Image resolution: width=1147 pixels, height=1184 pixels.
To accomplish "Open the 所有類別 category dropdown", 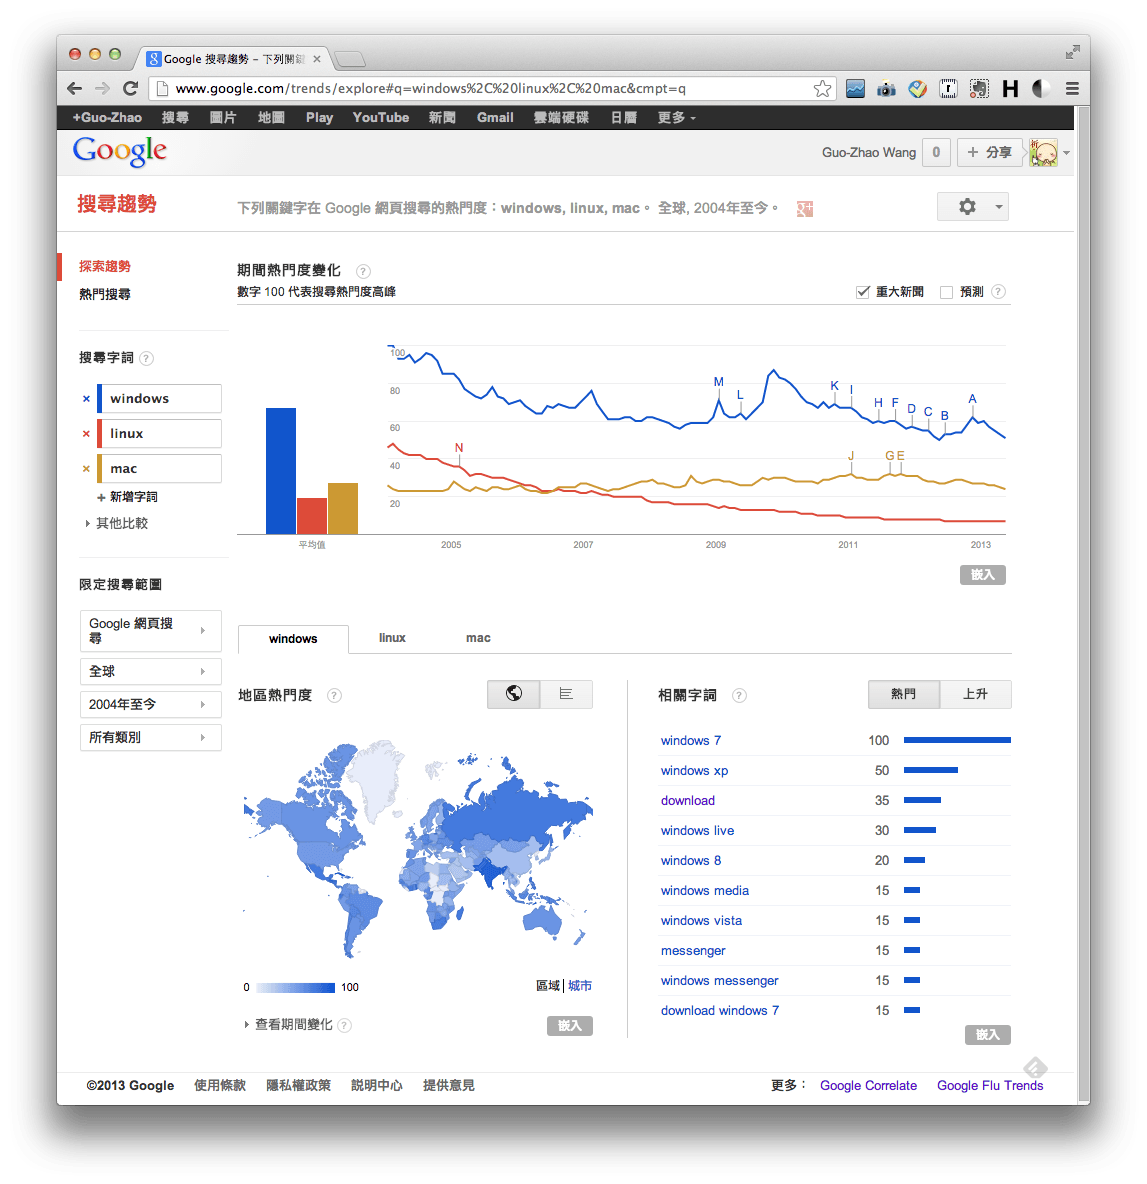I will tap(150, 737).
